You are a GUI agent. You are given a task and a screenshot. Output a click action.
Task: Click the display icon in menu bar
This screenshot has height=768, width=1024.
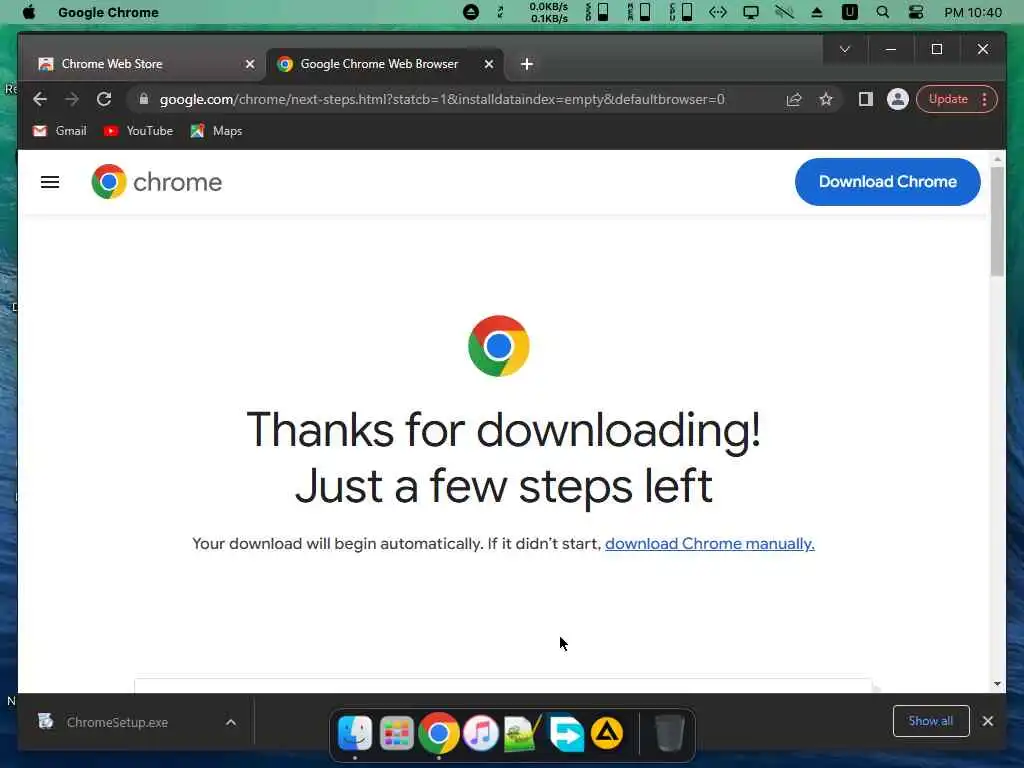point(750,12)
